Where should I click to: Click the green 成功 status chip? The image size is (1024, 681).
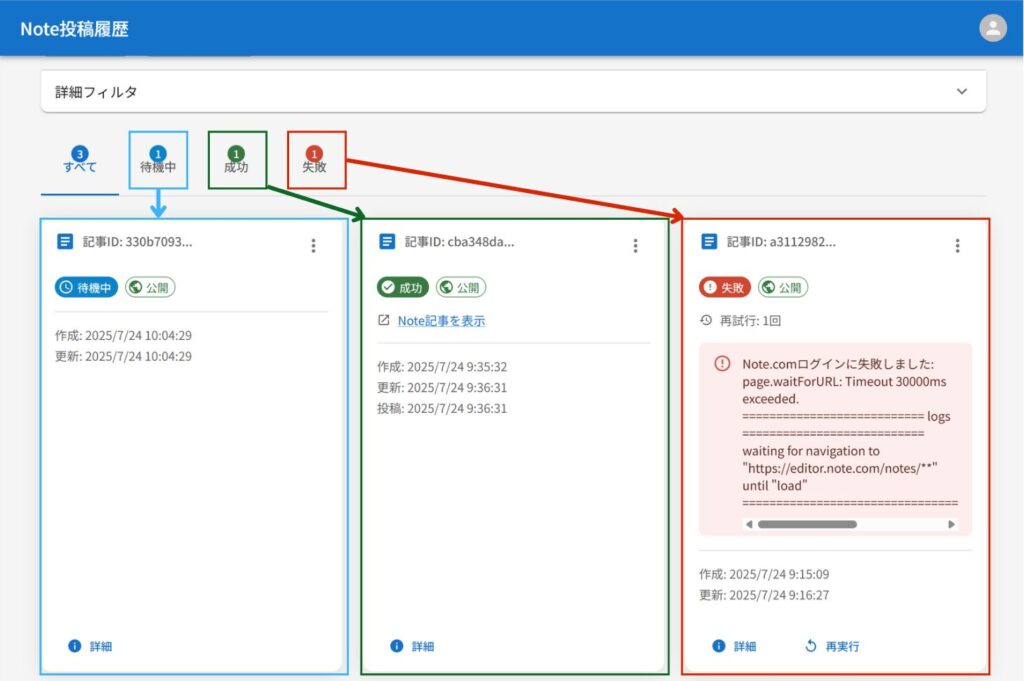402,288
